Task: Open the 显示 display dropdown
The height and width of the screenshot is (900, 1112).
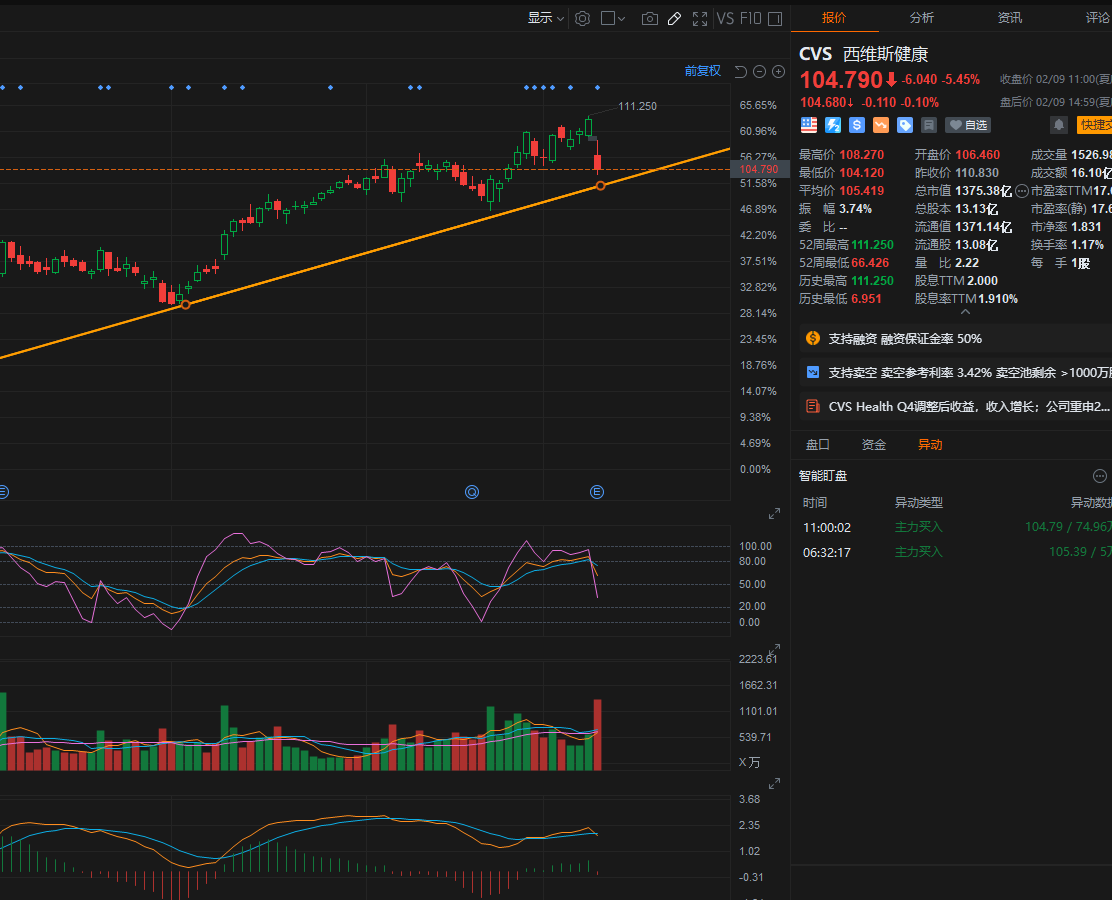Action: [x=545, y=18]
